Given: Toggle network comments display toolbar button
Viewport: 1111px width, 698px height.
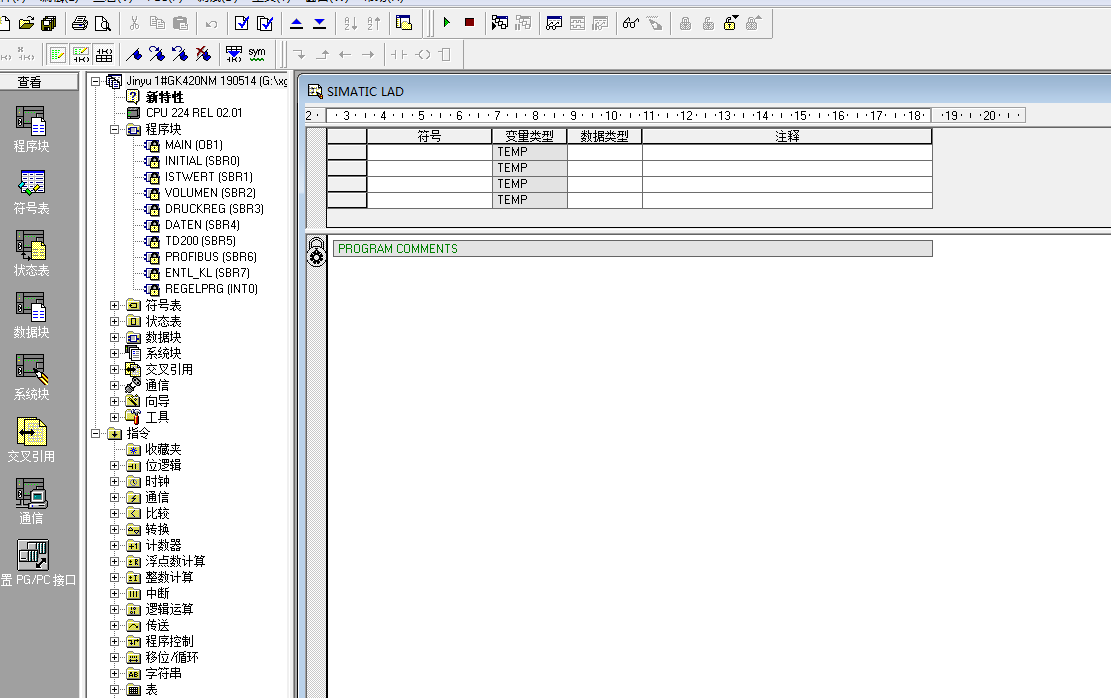Looking at the screenshot, I should [x=81, y=54].
